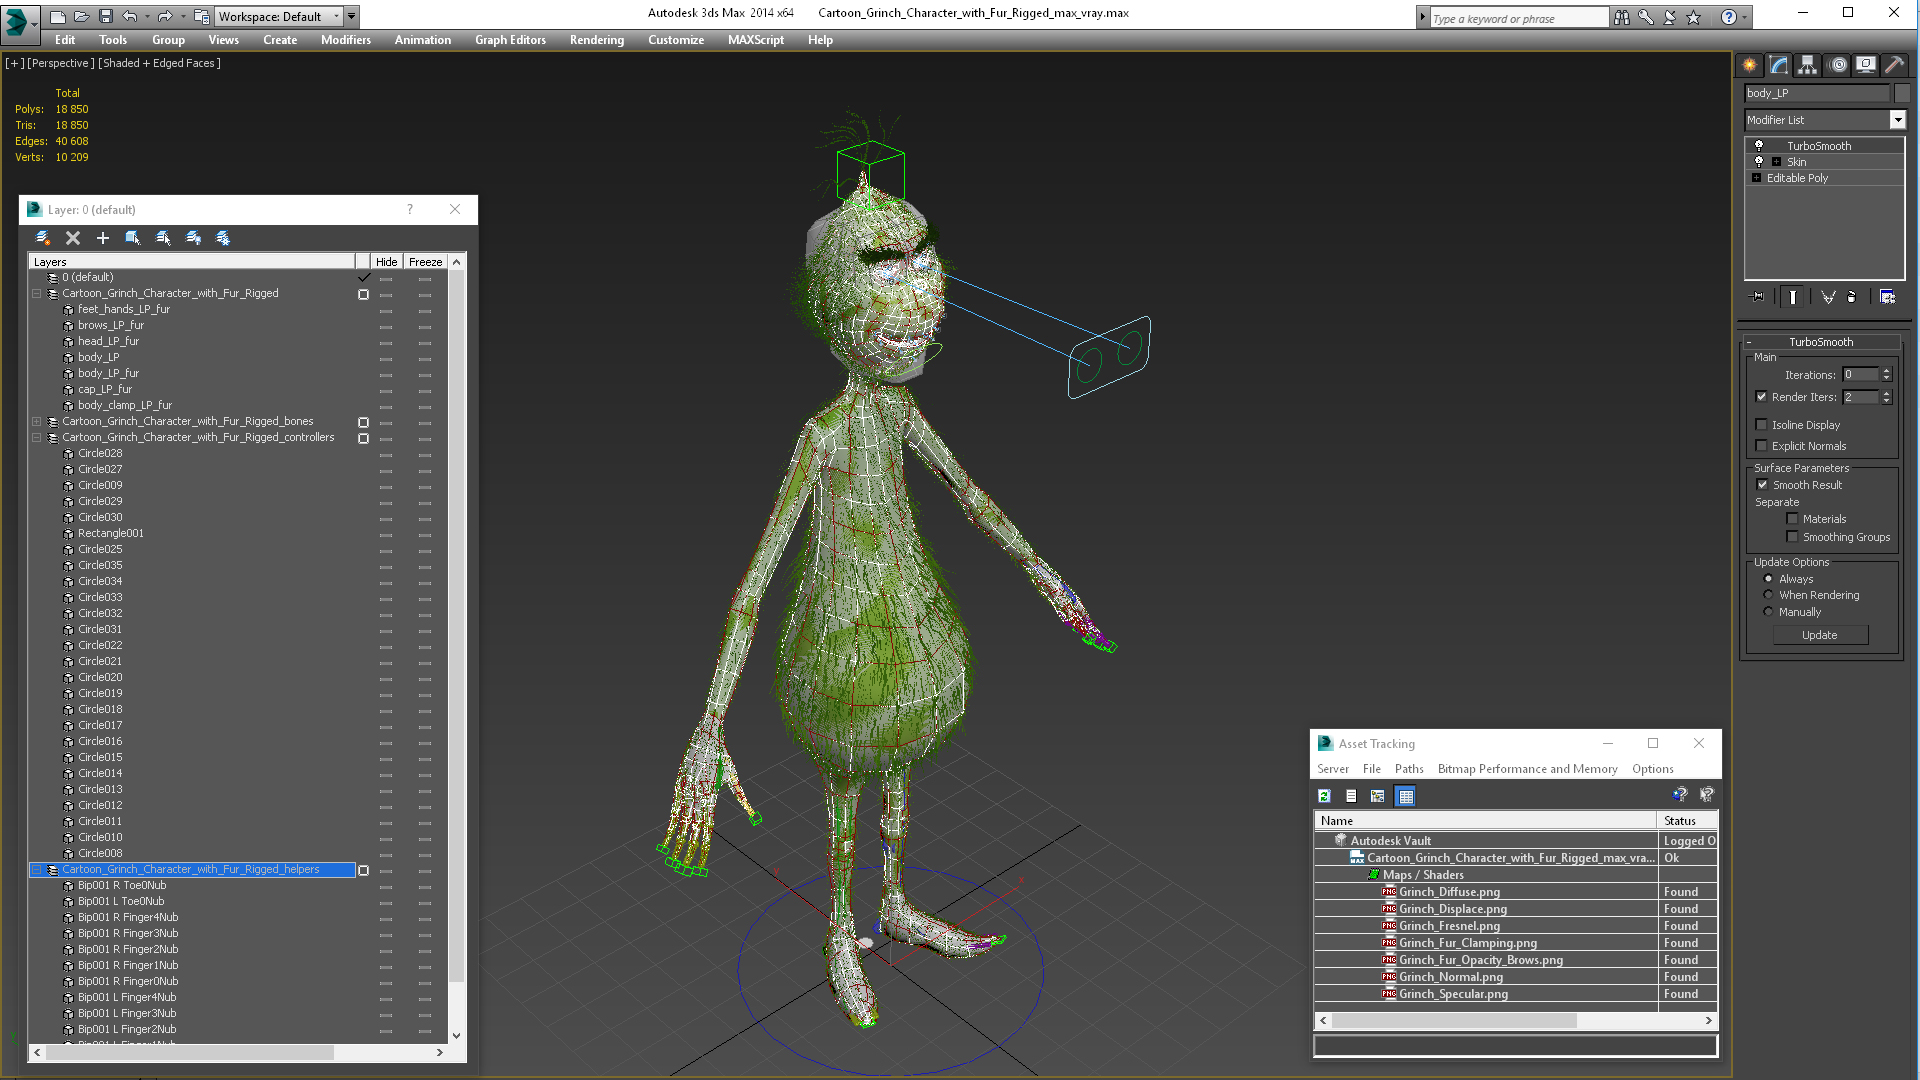Open the Modifier List dropdown
This screenshot has width=1920, height=1080.
tap(1897, 120)
